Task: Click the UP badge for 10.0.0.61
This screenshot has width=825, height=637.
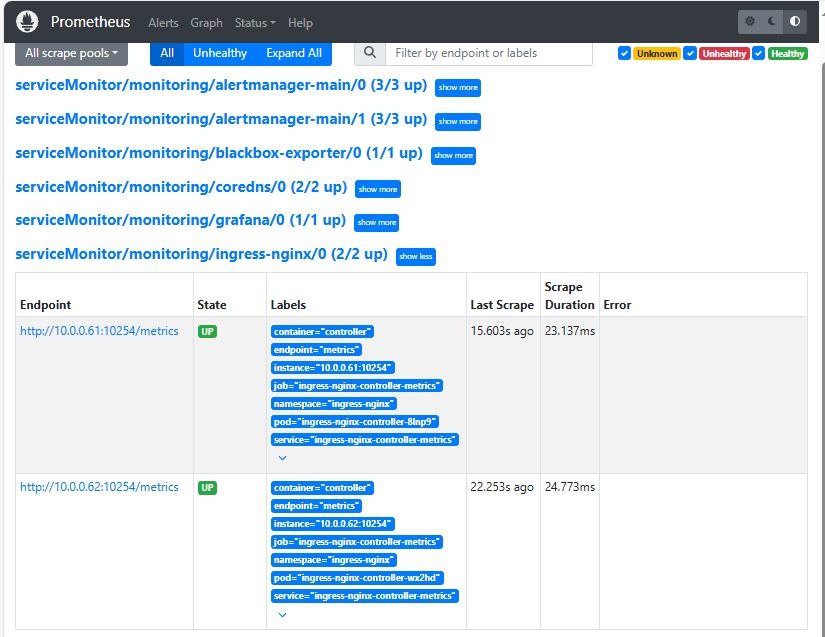Action: 207,331
